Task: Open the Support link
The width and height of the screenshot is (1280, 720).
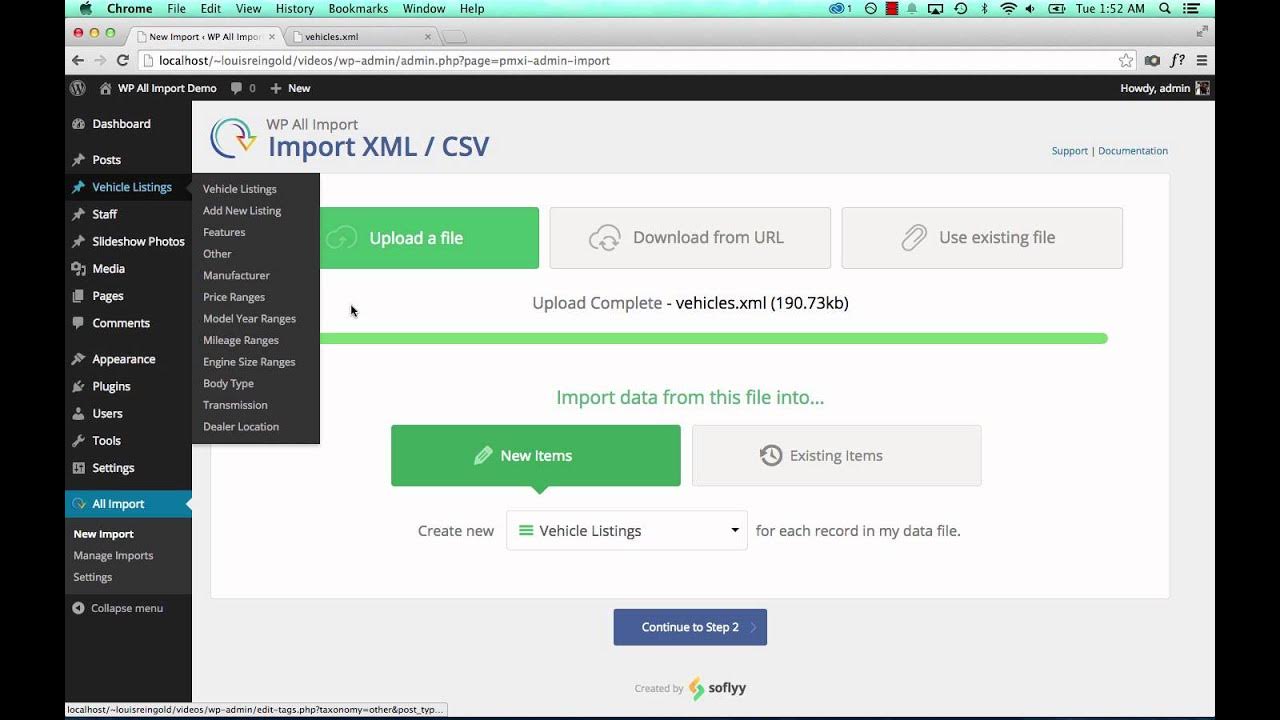Action: tap(1069, 151)
